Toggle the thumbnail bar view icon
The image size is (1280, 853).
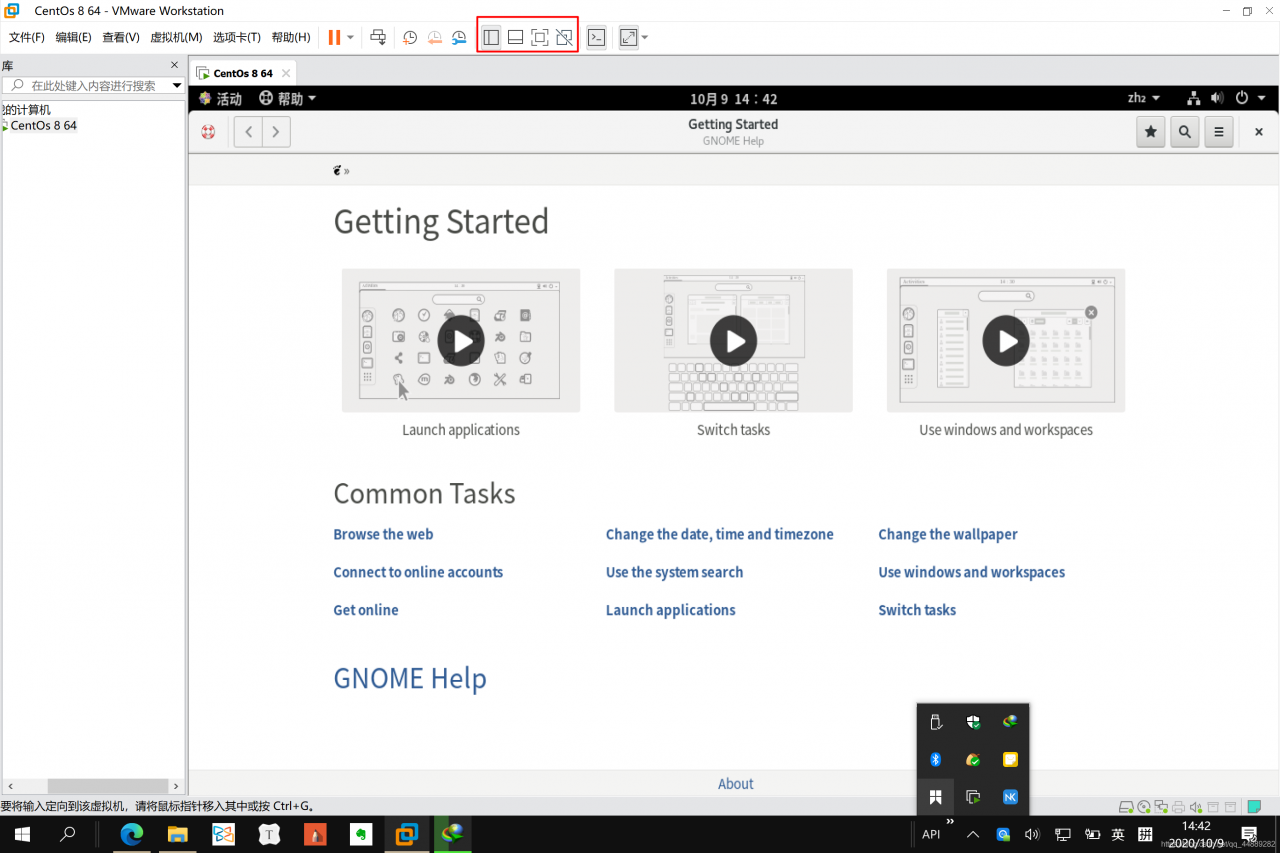(x=515, y=37)
